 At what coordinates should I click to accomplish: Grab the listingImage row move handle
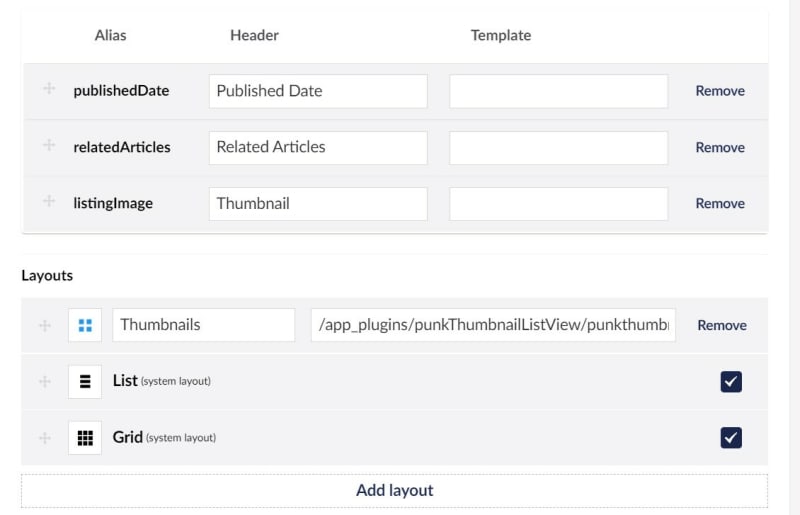[x=49, y=201]
